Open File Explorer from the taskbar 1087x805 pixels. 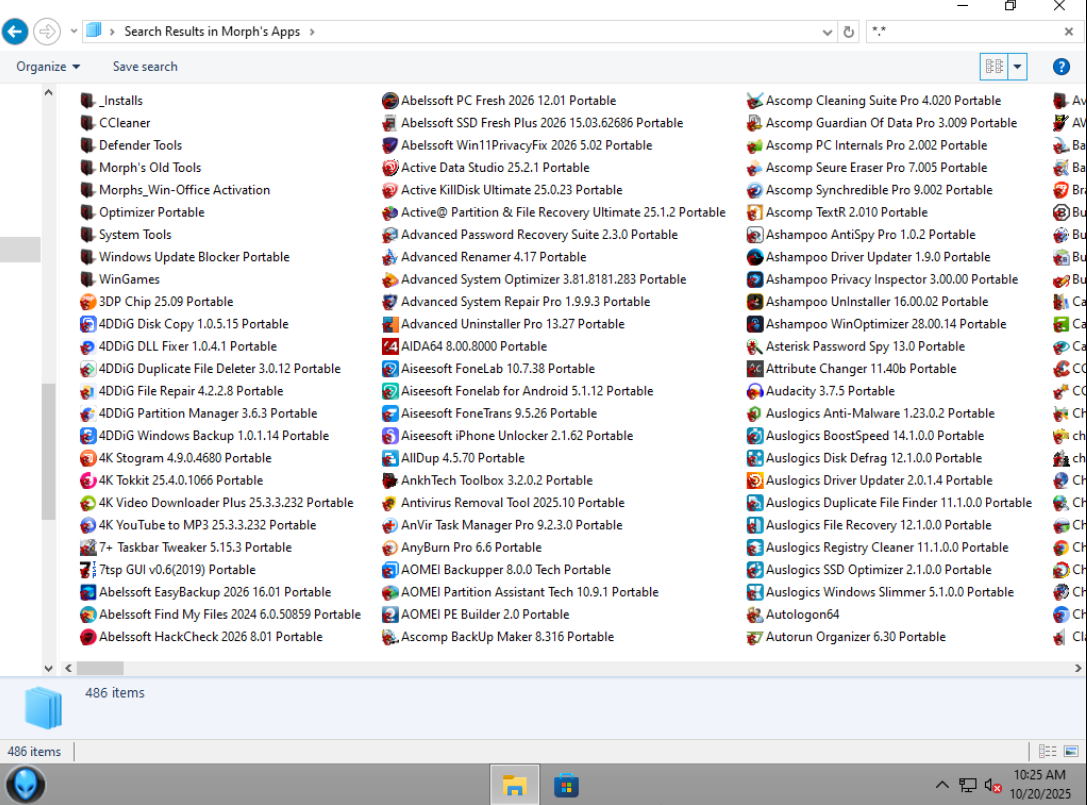(x=514, y=785)
